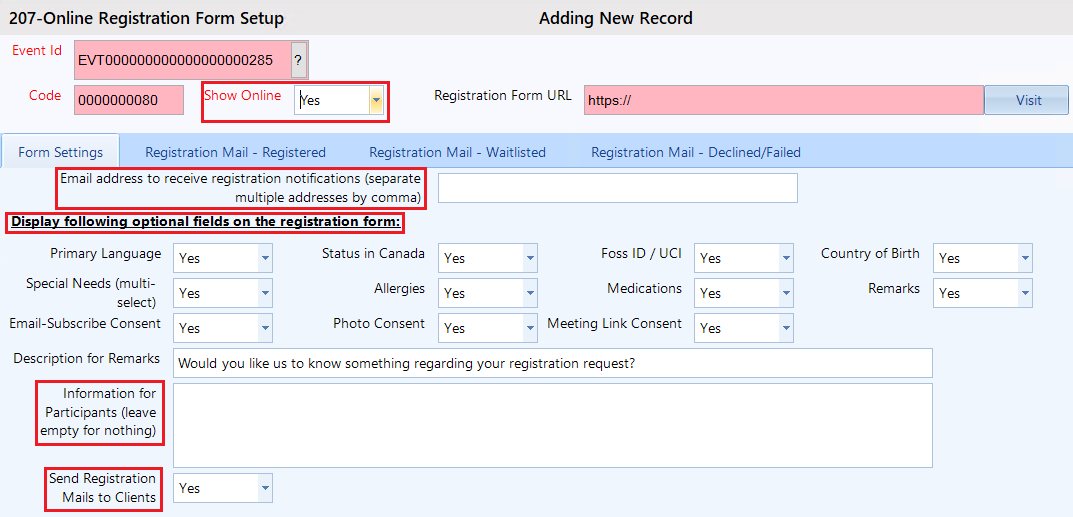Expand the Status in Canada dropdown
The image size is (1073, 517).
point(530,258)
